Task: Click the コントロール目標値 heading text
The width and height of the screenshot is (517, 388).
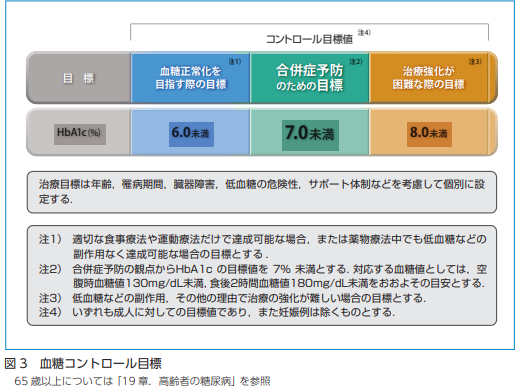Action: [309, 39]
